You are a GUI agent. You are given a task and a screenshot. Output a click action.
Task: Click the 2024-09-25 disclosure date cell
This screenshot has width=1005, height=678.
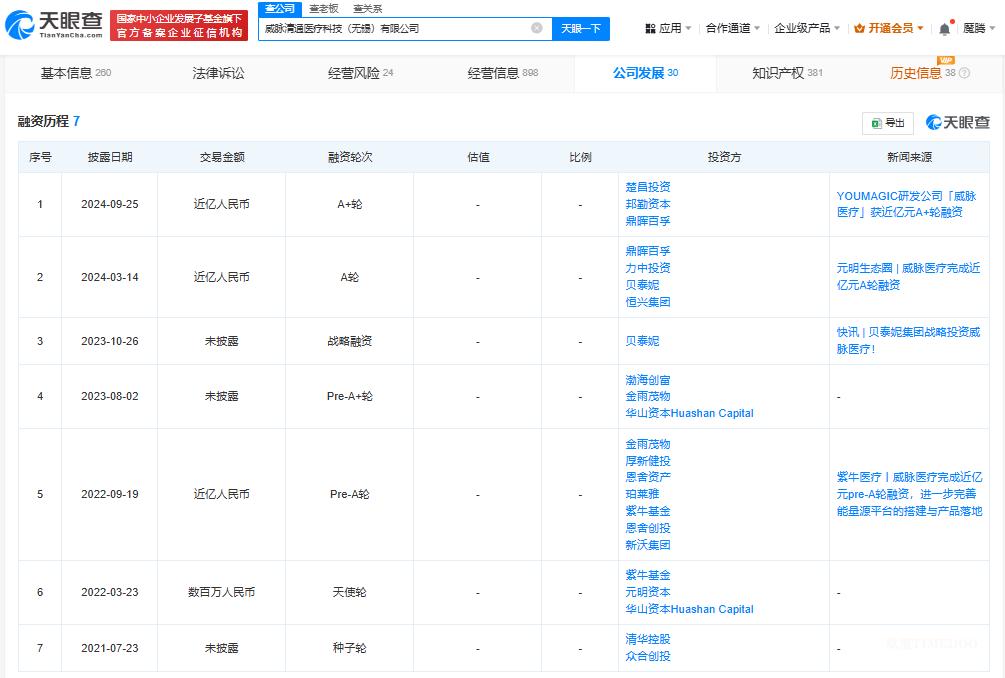pyautogui.click(x=110, y=204)
